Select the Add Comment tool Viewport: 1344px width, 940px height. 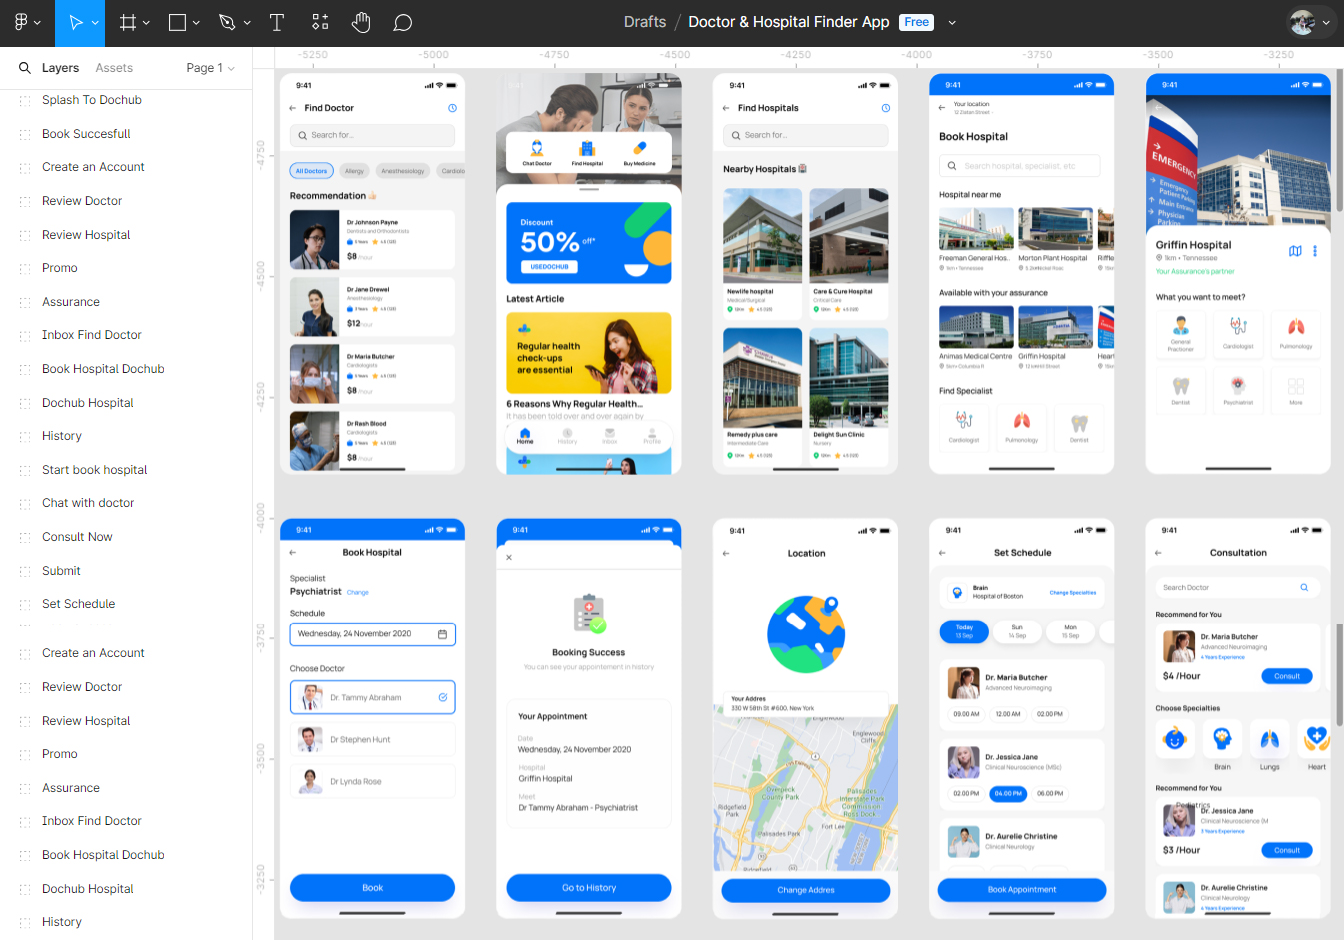pos(403,22)
